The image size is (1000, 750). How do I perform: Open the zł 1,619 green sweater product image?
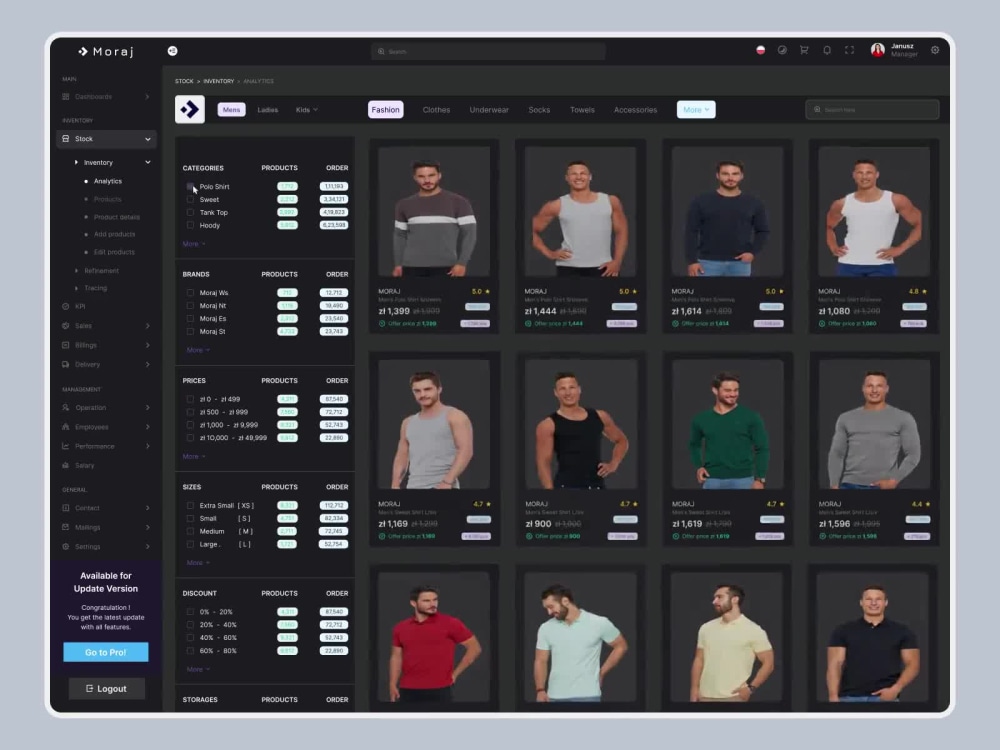728,424
